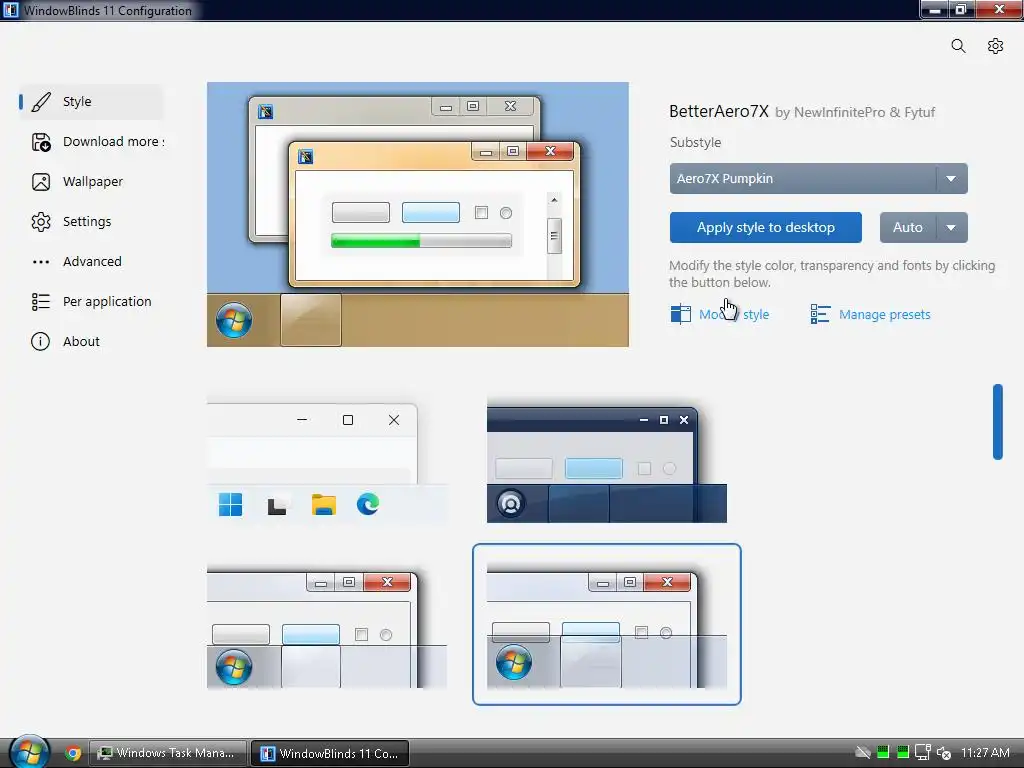The height and width of the screenshot is (768, 1024).
Task: Click the crossed-out cloud tray icon
Action: pyautogui.click(x=863, y=753)
